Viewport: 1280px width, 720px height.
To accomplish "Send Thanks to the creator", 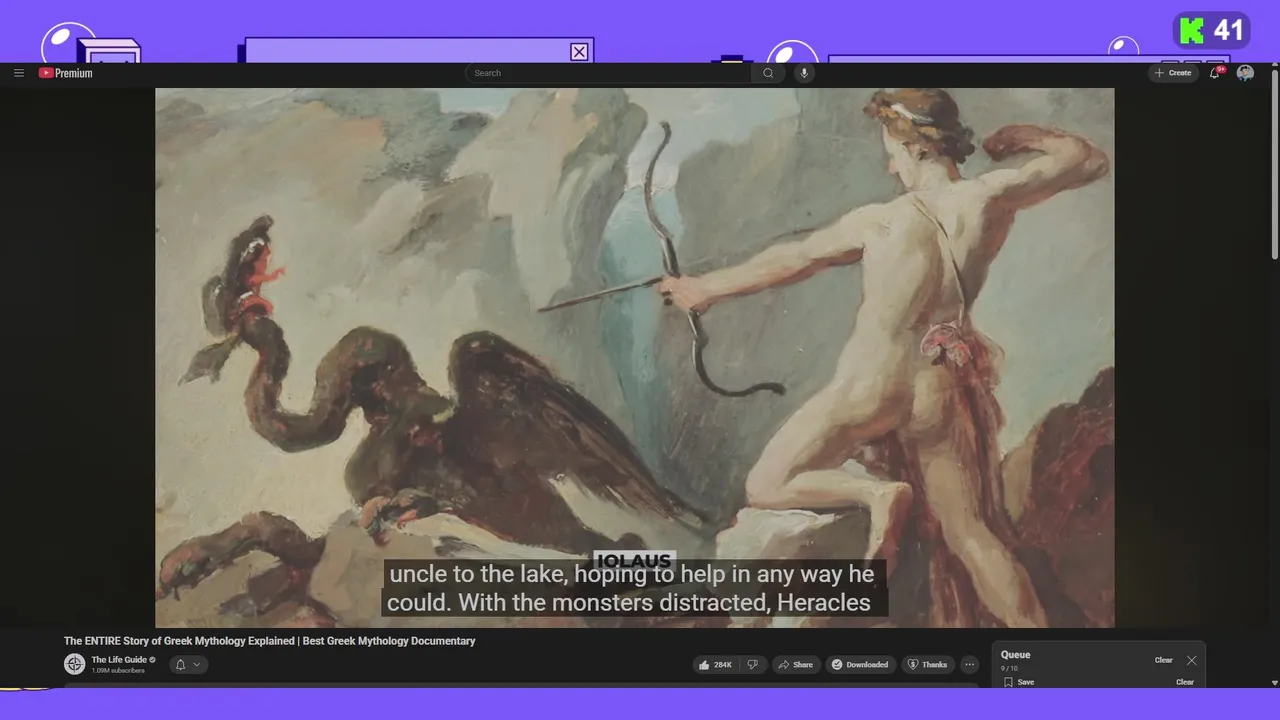I will (x=927, y=664).
